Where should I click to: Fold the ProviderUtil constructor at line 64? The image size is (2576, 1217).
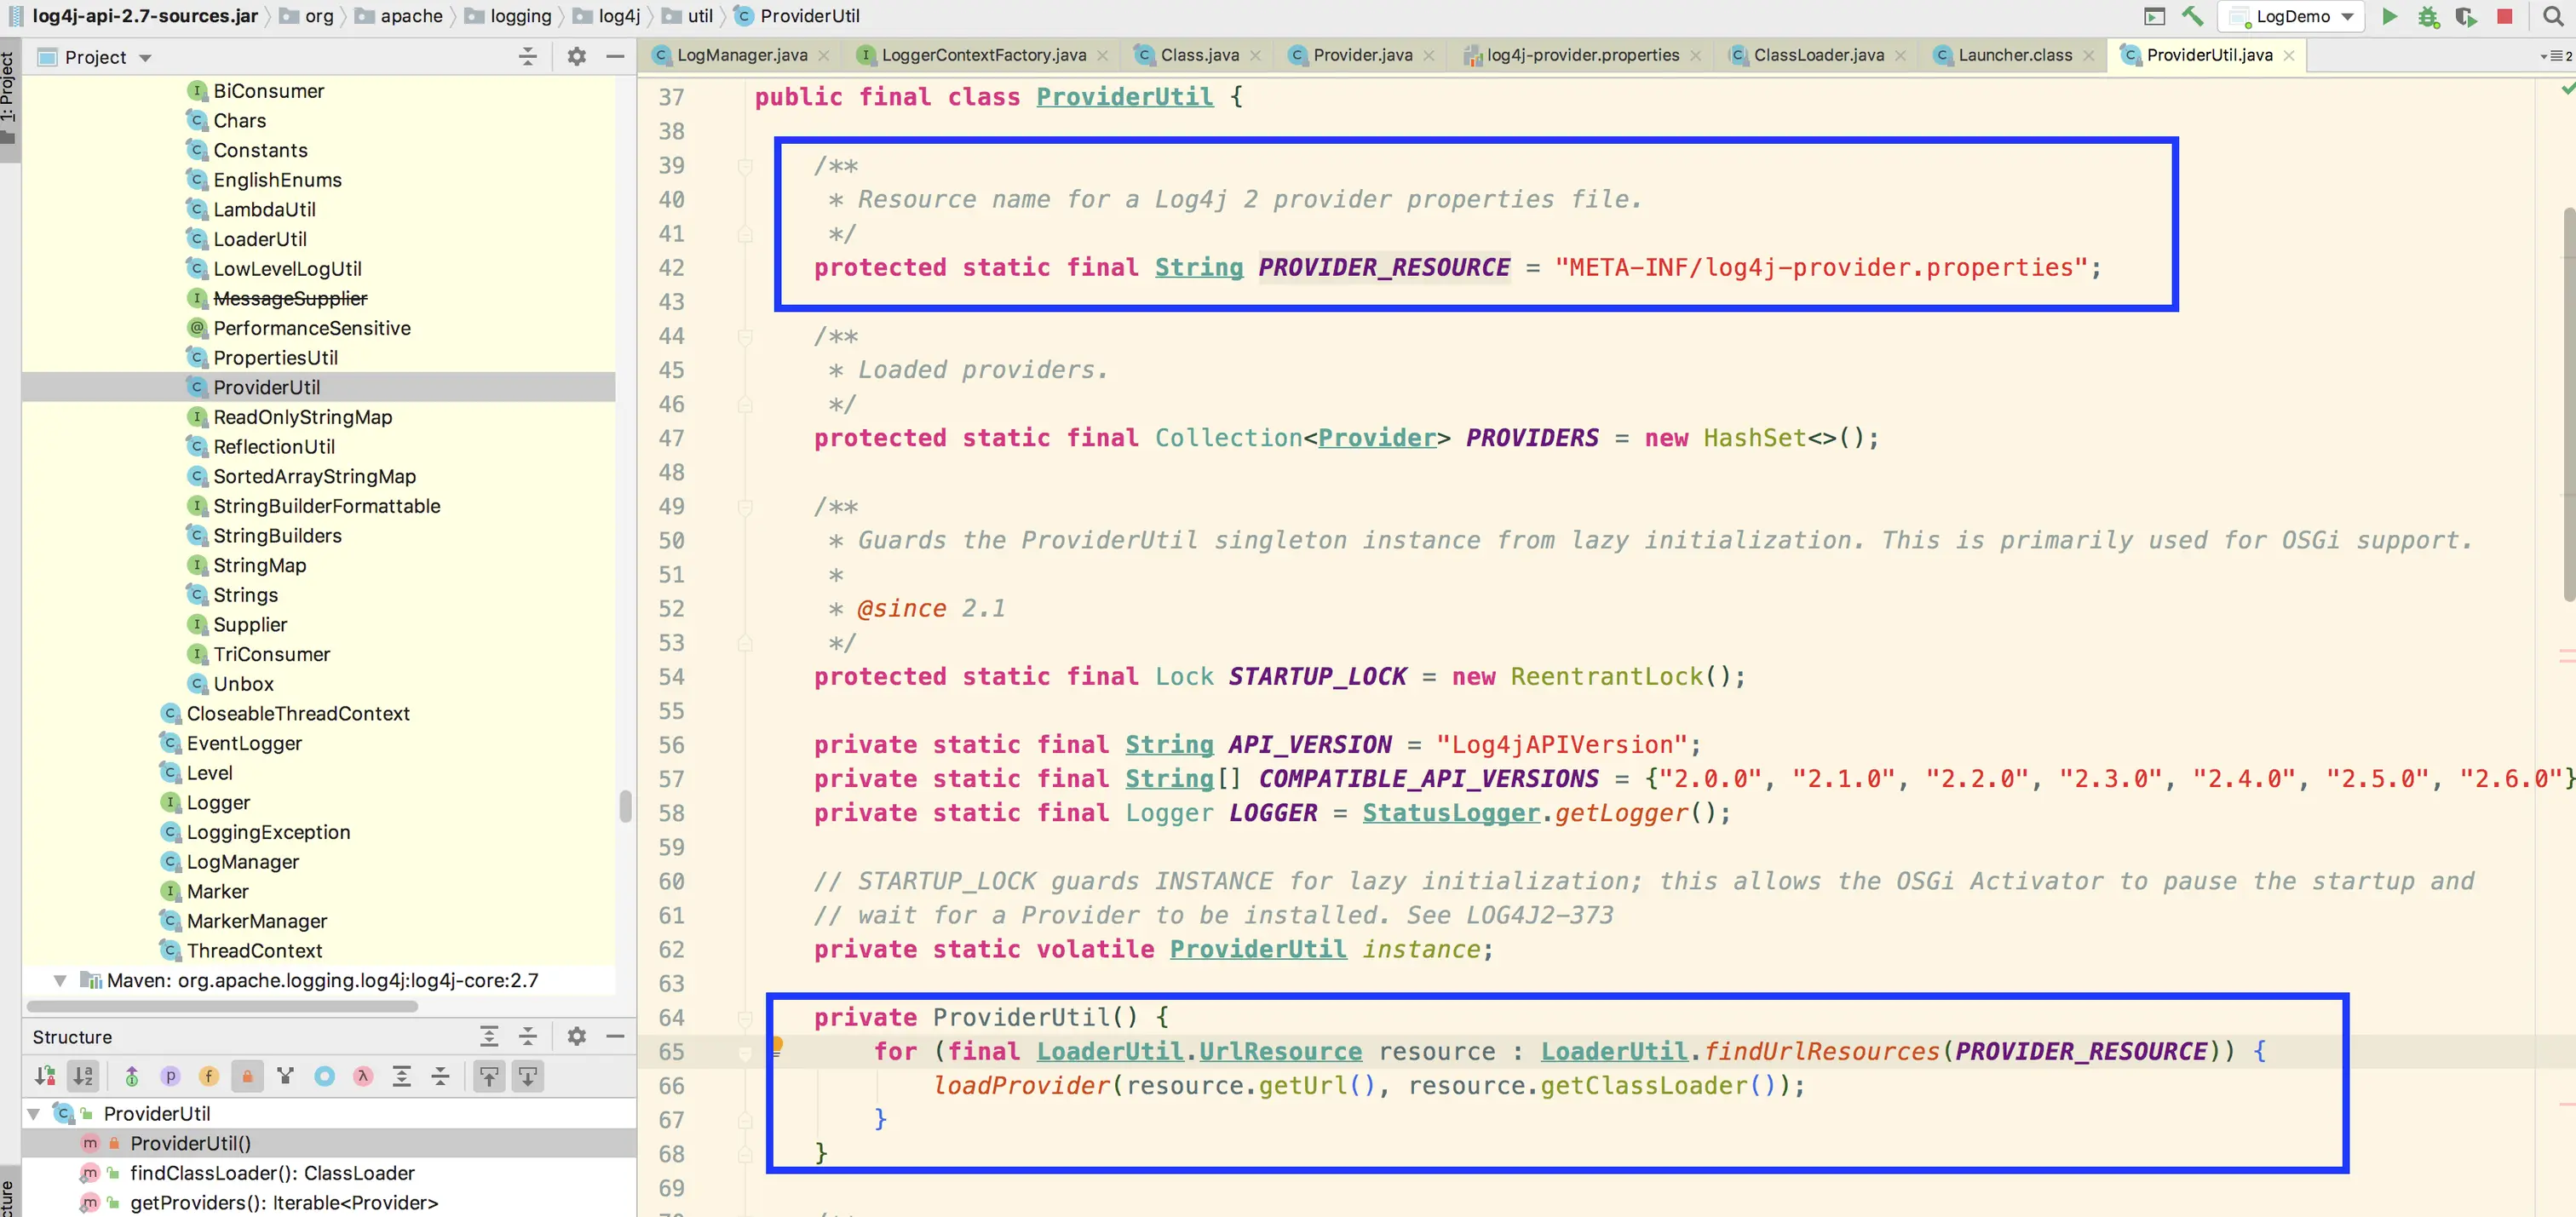tap(745, 1018)
